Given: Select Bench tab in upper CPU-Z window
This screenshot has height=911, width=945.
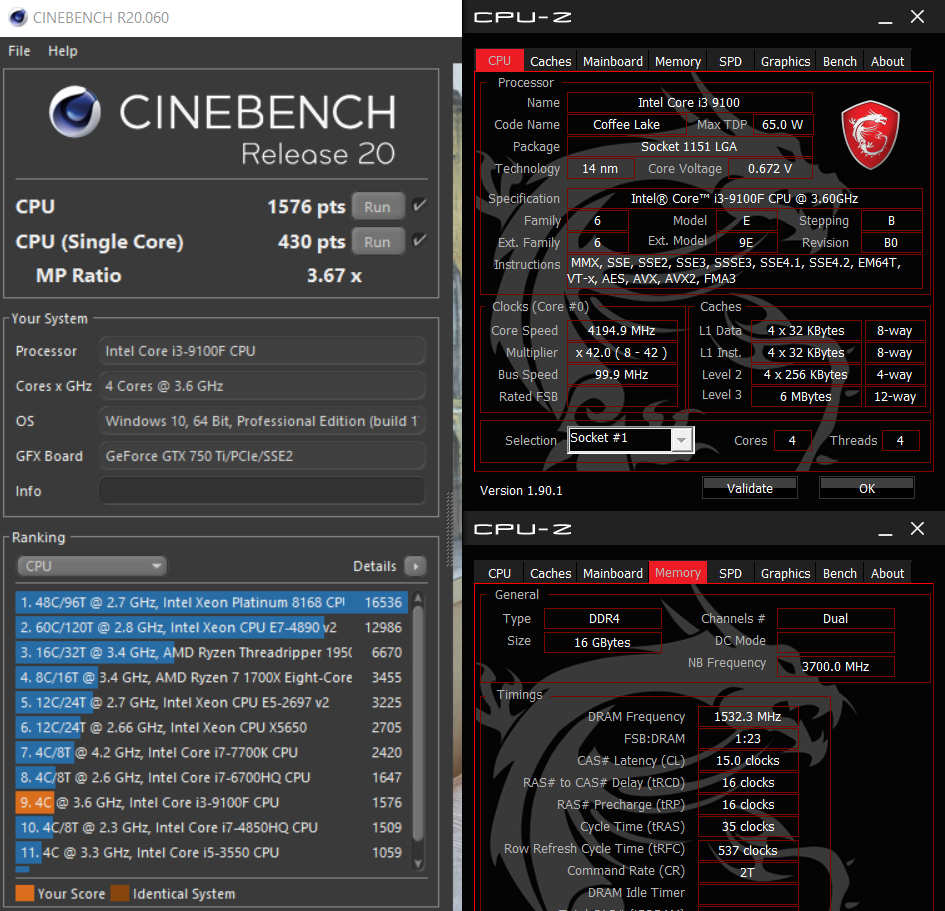Looking at the screenshot, I should (x=840, y=61).
